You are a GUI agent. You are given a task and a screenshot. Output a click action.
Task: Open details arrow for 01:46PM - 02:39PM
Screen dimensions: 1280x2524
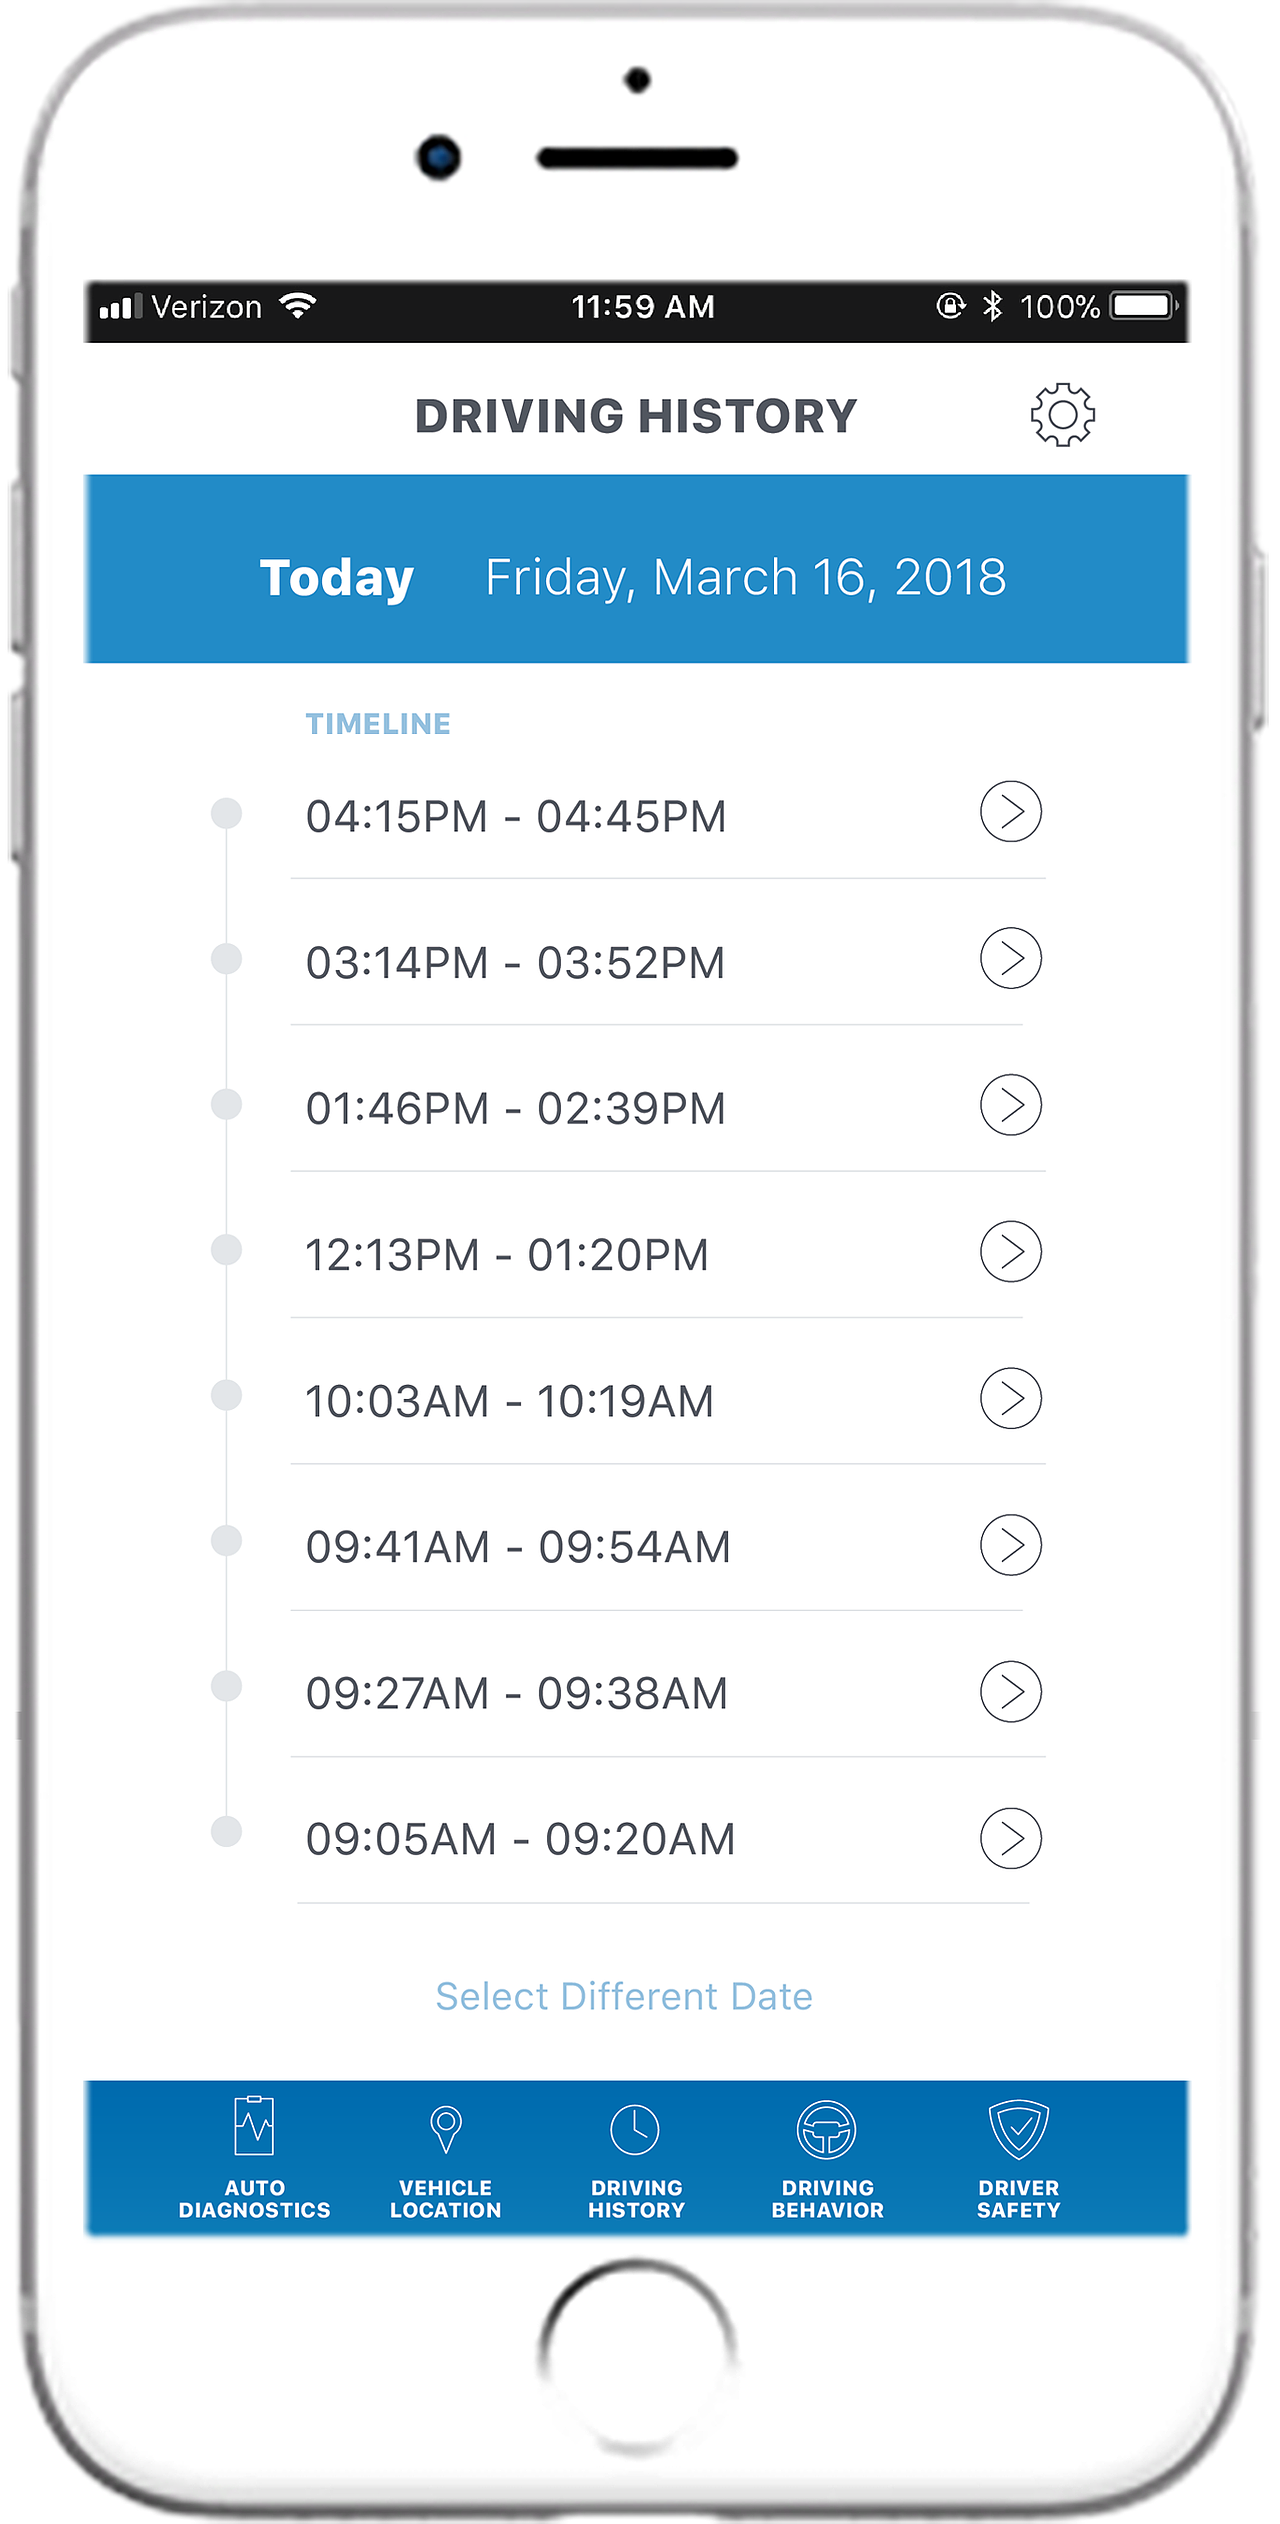tap(1010, 1105)
